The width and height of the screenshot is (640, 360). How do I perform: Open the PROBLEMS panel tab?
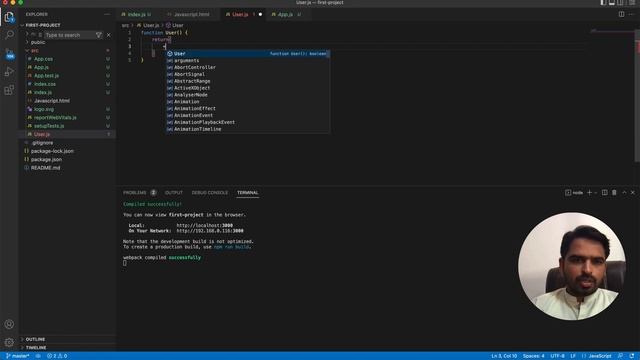coord(135,193)
